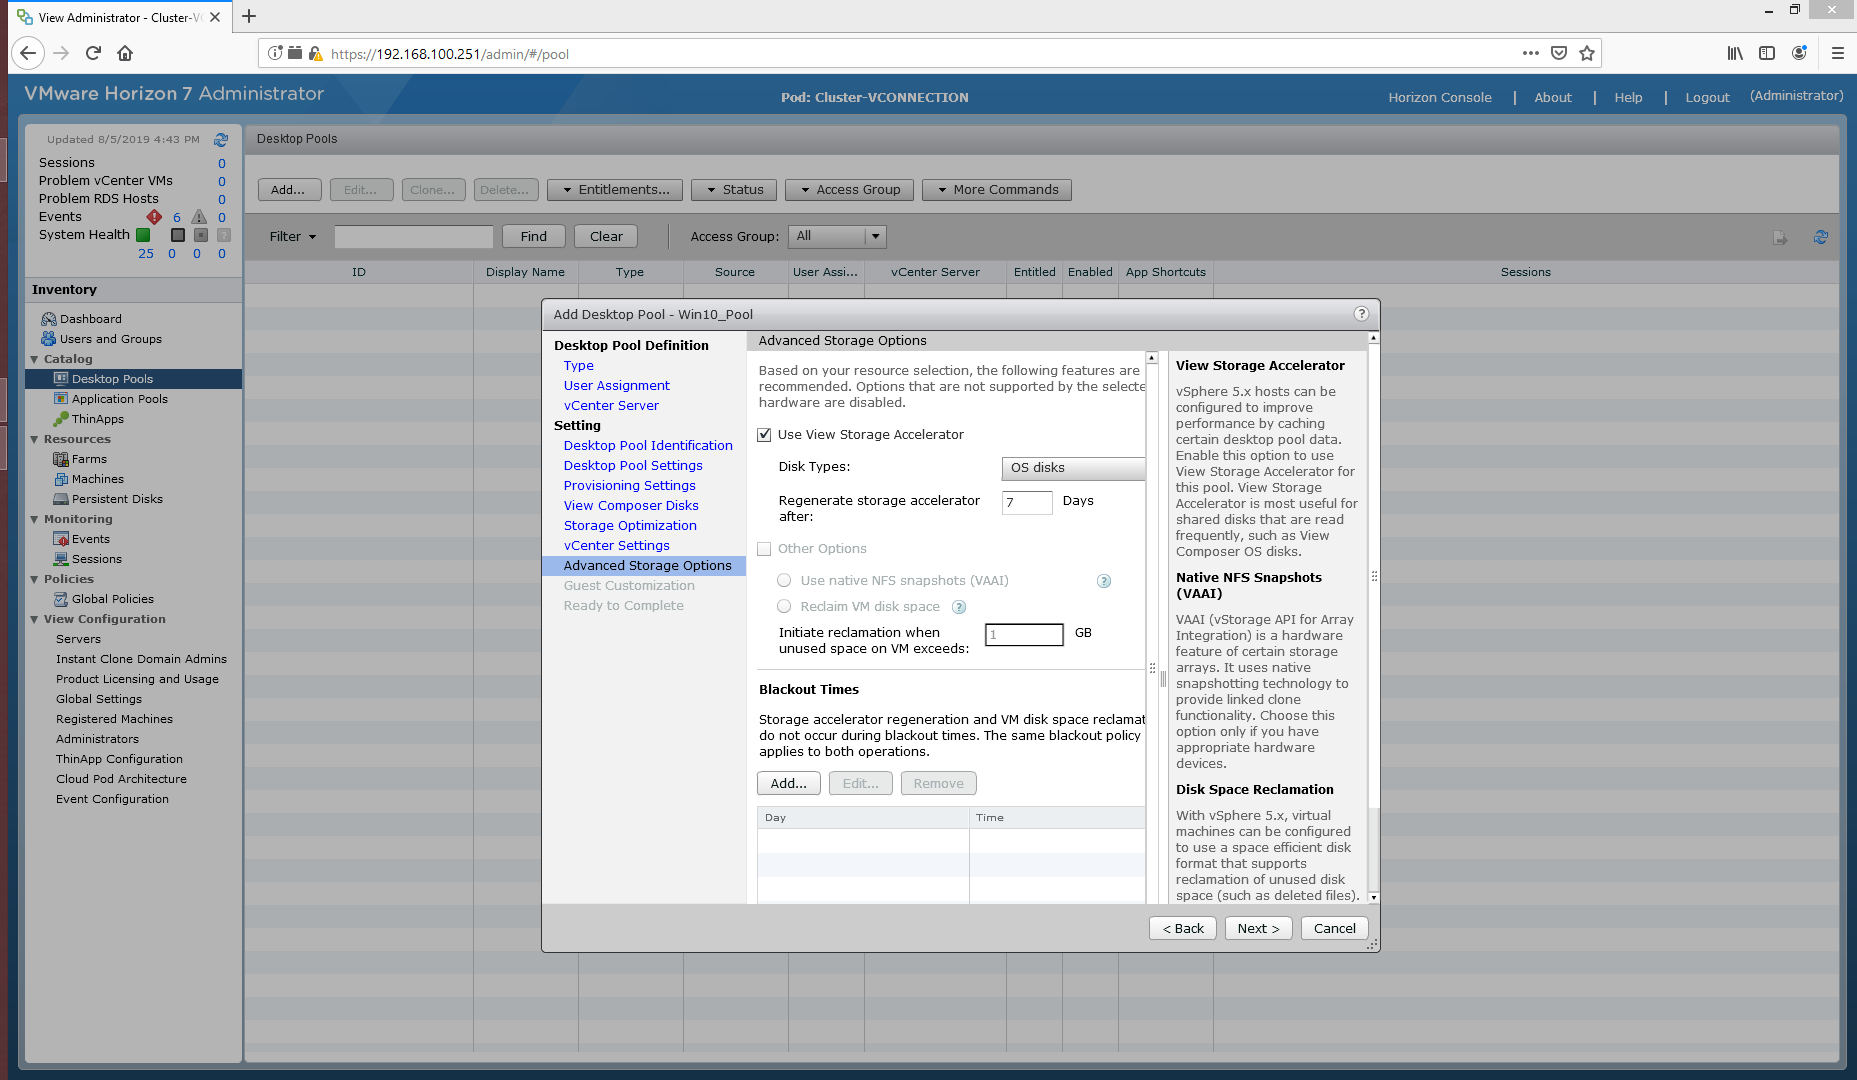The height and width of the screenshot is (1080, 1857).
Task: Uncheck Use View Storage Accelerator
Action: (x=765, y=435)
